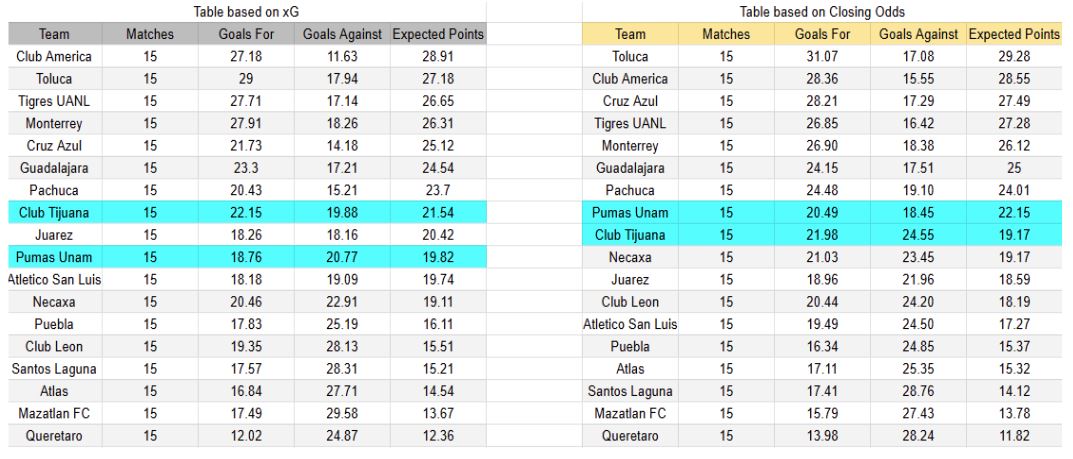Select Atletico San Luis cell in xG table

click(57, 277)
